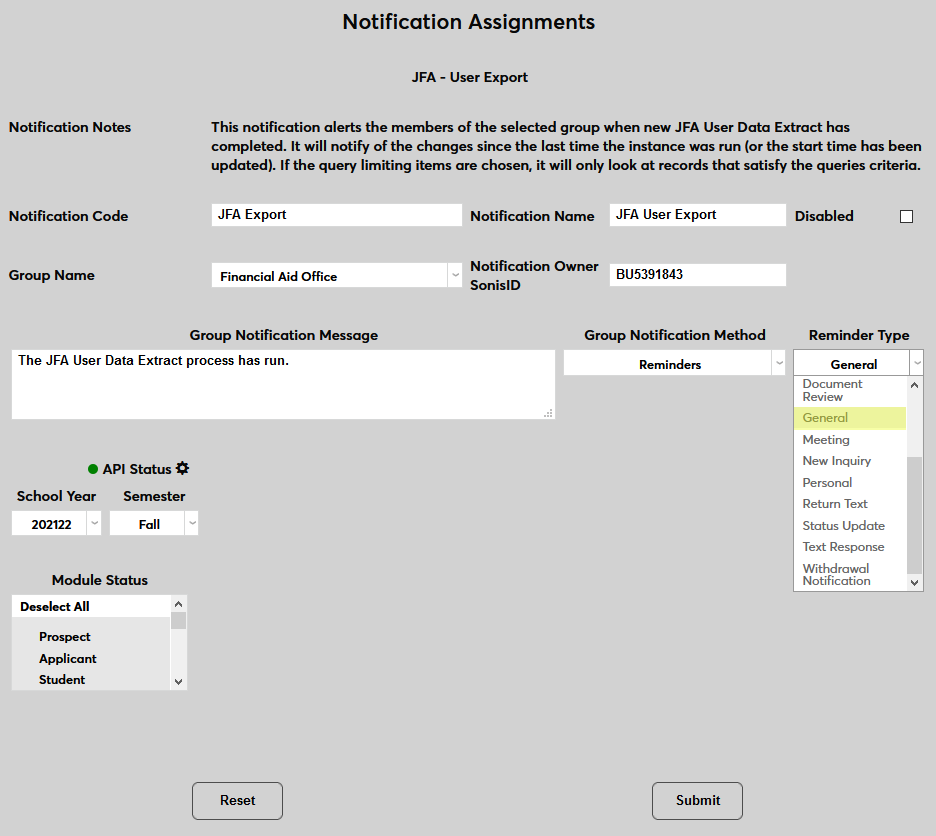Pick Document Review from the reminder list

[832, 390]
